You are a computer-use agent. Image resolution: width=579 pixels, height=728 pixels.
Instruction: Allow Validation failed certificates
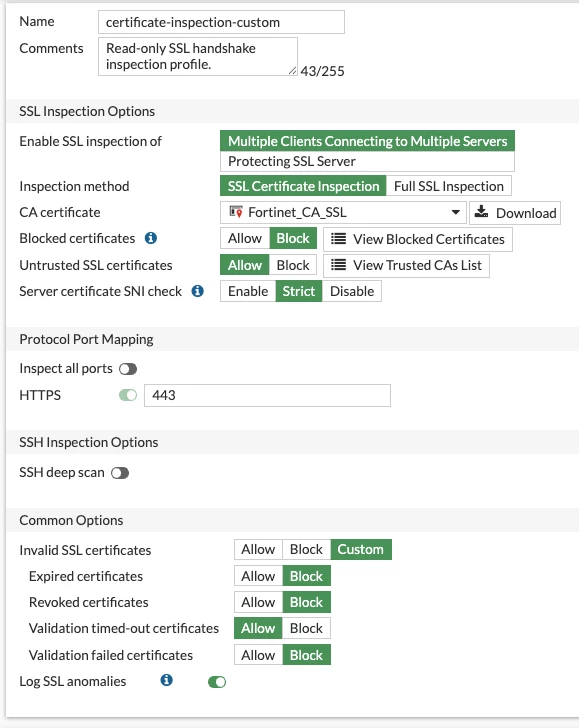click(x=258, y=655)
